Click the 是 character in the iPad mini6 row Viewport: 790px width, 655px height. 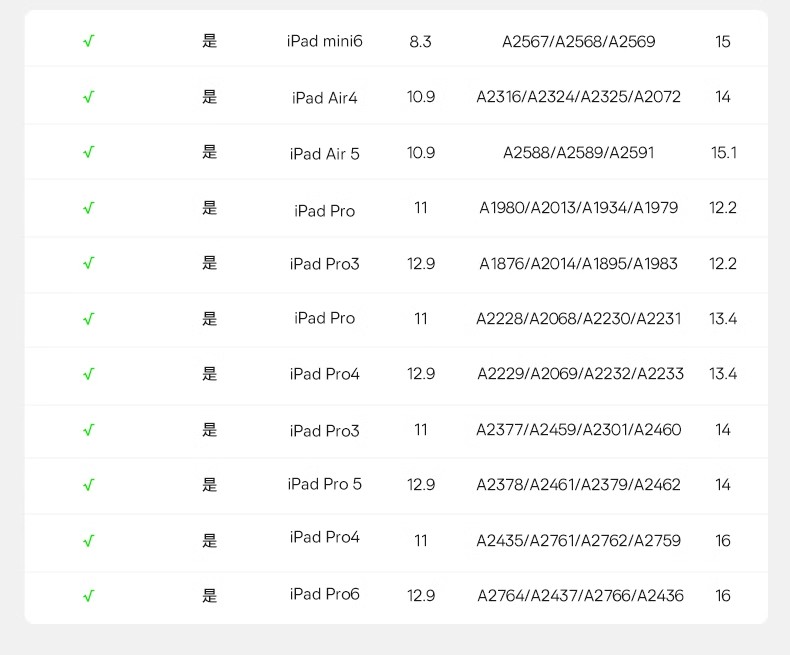210,41
